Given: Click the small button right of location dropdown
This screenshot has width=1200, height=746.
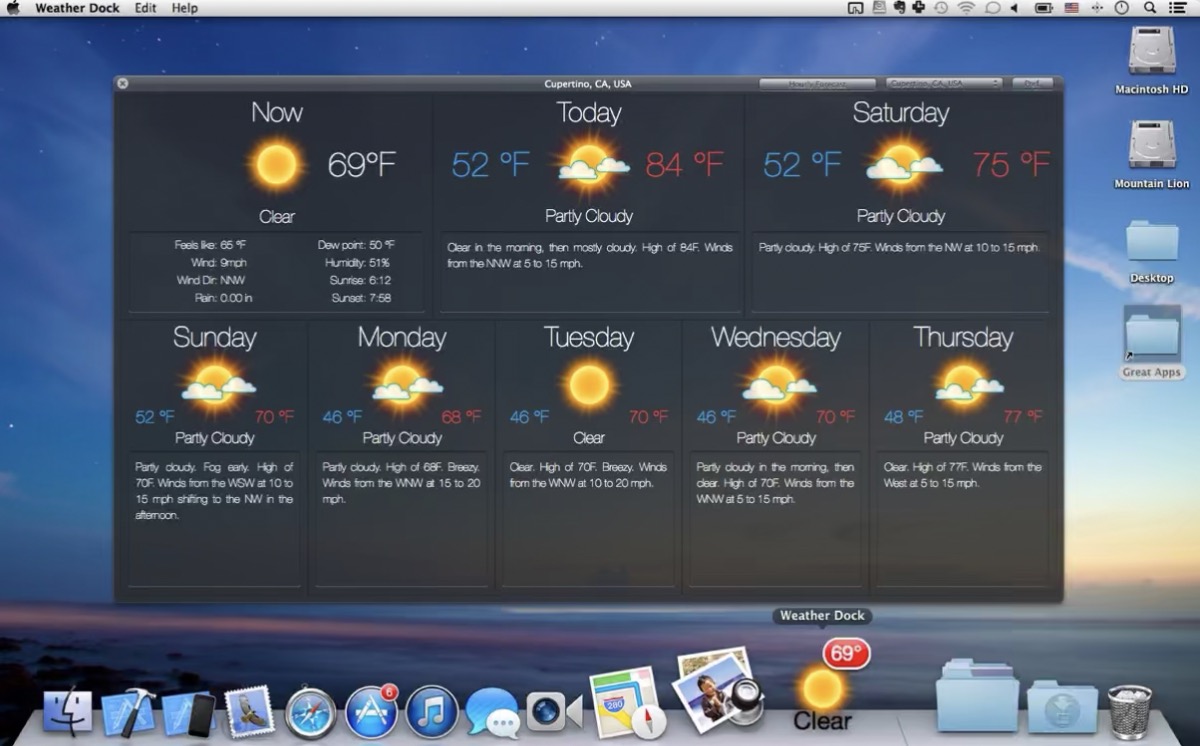Looking at the screenshot, I should point(1033,84).
